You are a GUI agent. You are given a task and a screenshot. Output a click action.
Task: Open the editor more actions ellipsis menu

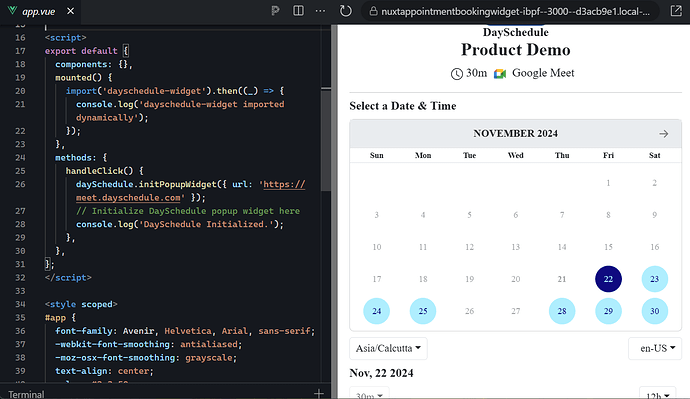320,11
